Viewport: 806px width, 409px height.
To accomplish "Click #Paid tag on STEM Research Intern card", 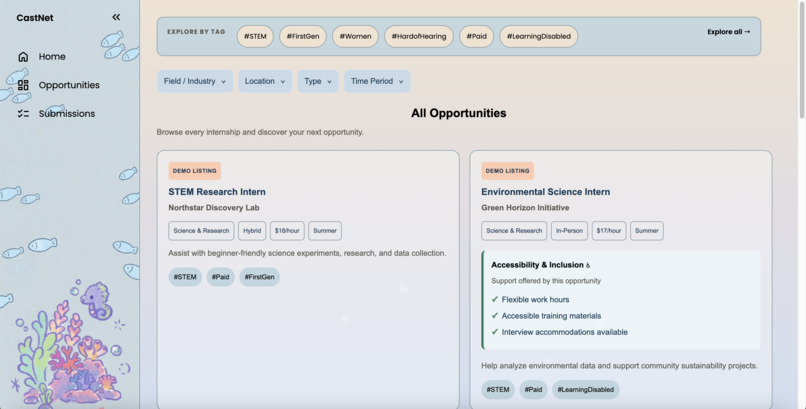I will (221, 277).
